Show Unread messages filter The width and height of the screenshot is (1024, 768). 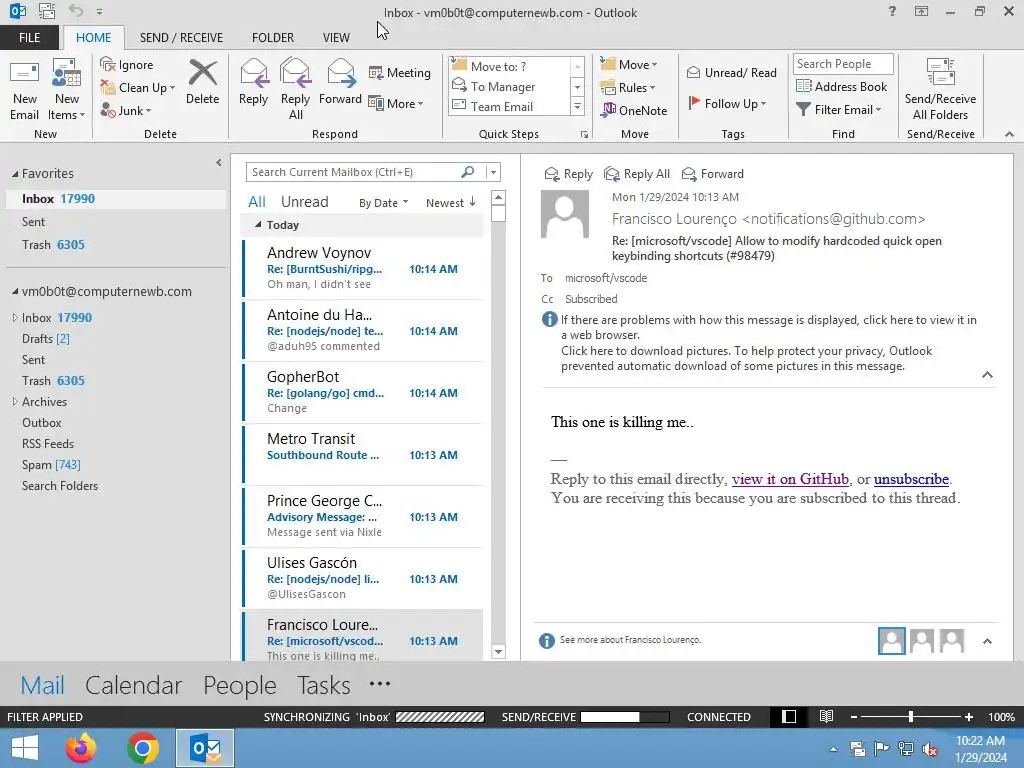point(304,202)
